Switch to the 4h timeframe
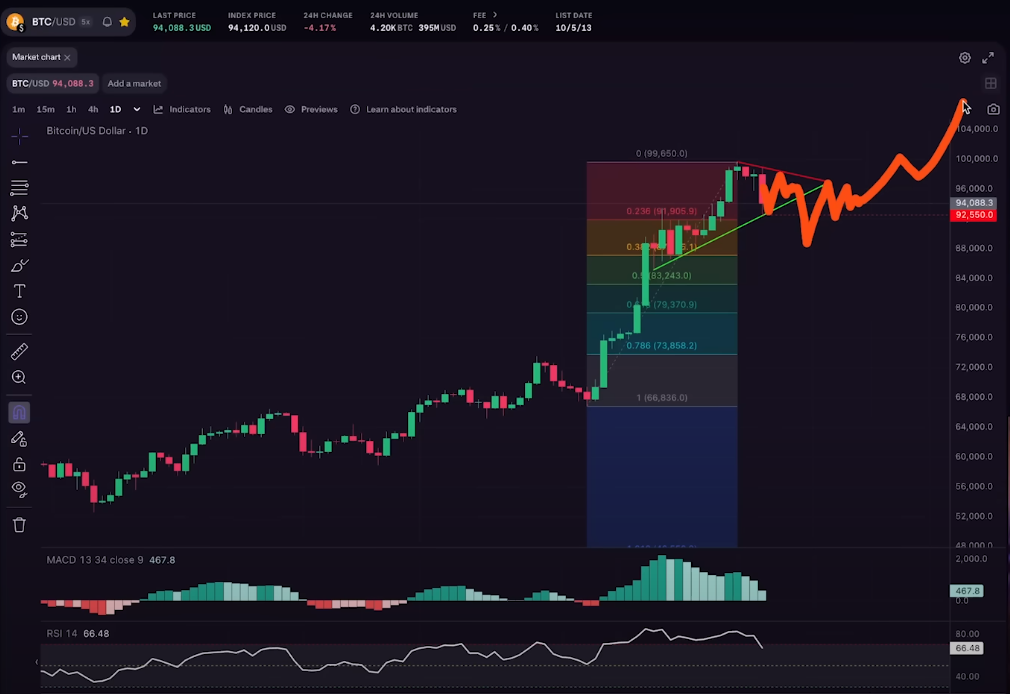Image resolution: width=1010 pixels, height=694 pixels. tap(93, 109)
